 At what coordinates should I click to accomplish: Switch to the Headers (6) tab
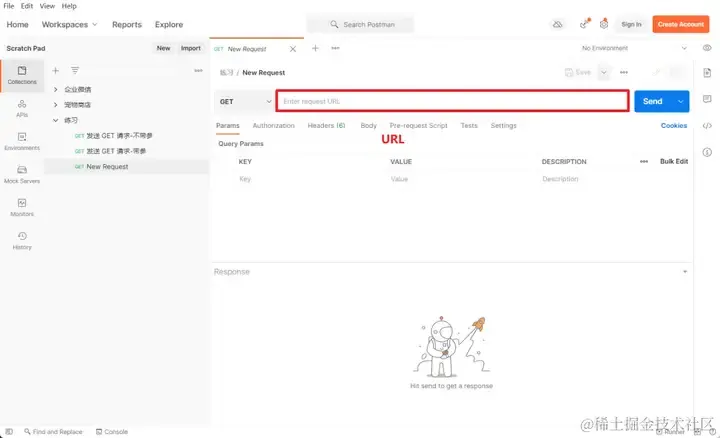[326, 125]
